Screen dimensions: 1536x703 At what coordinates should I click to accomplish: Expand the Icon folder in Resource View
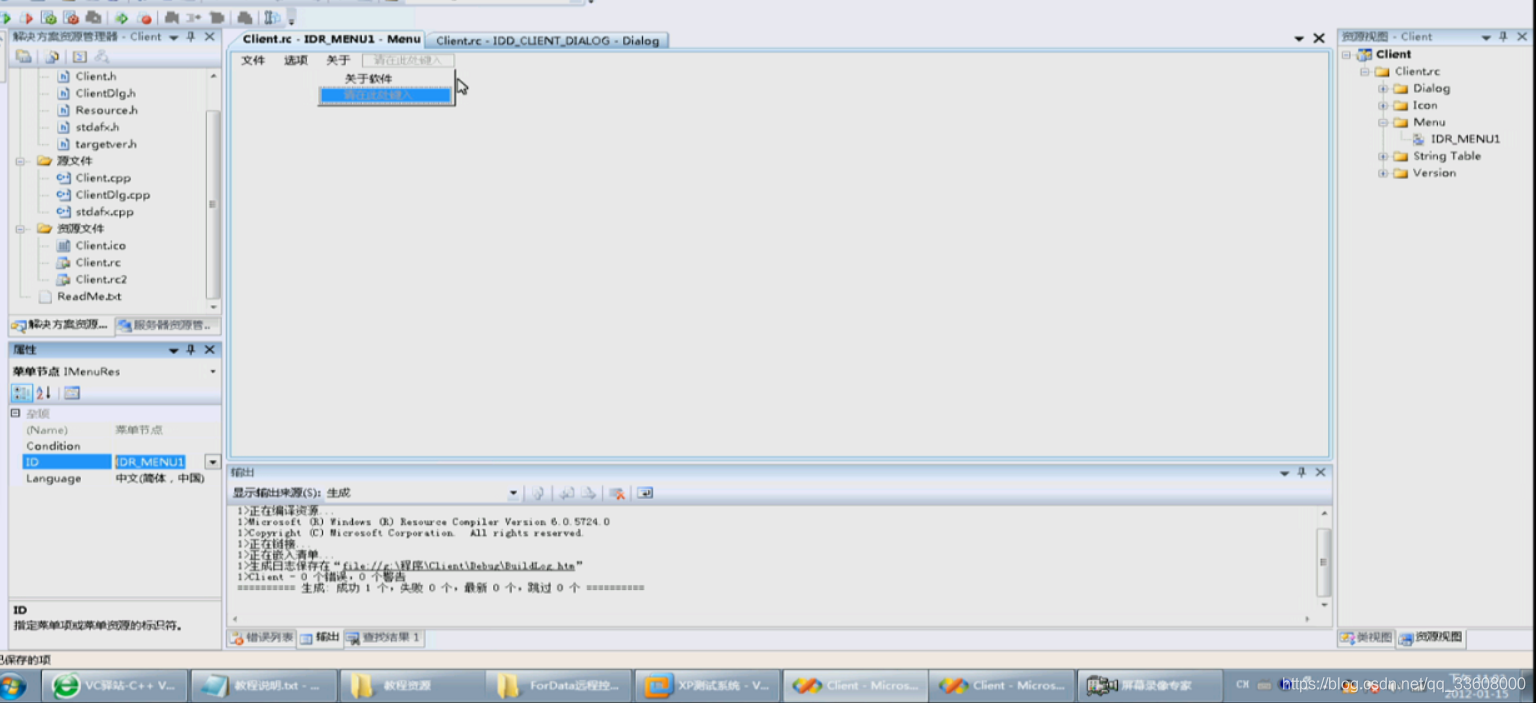1383,106
